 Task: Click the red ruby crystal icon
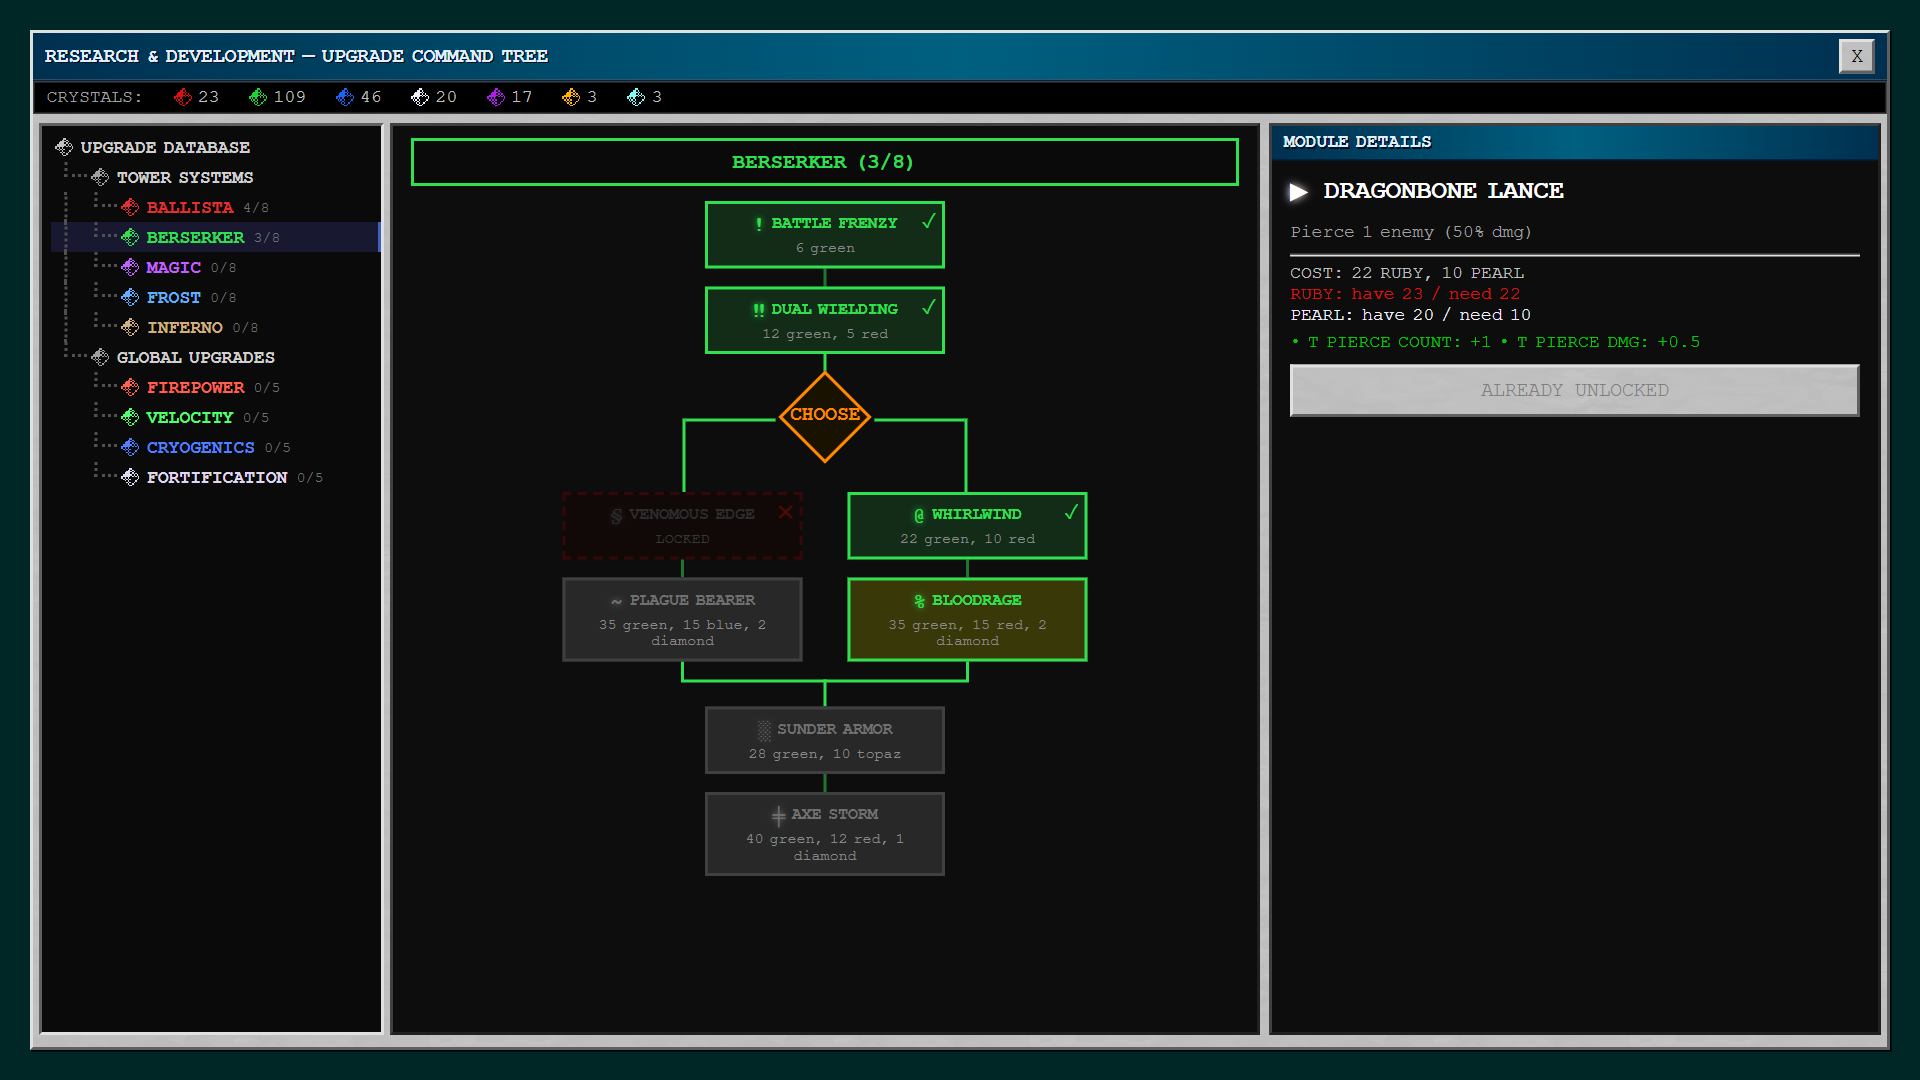coord(182,97)
